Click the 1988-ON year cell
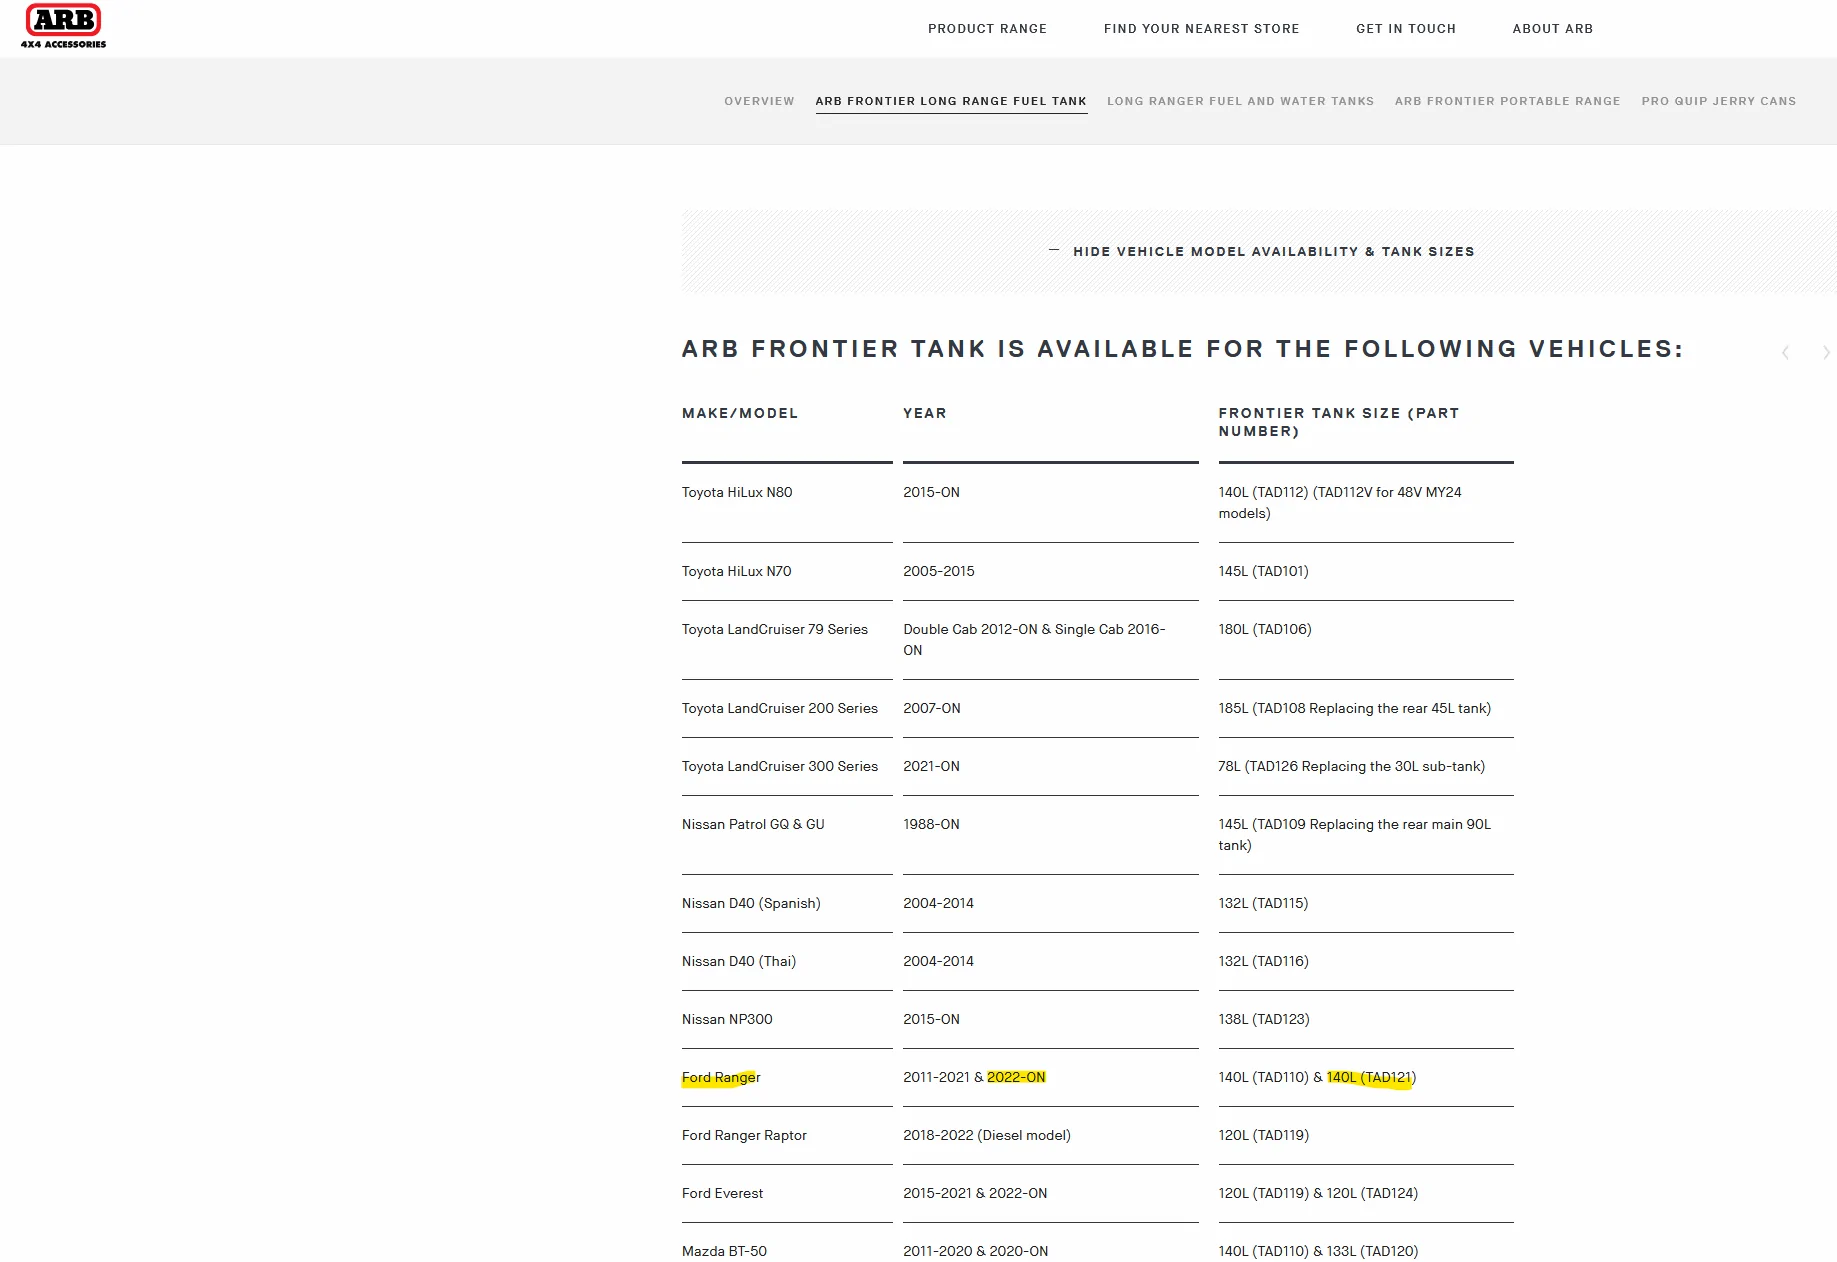The width and height of the screenshot is (1837, 1262). [x=931, y=824]
